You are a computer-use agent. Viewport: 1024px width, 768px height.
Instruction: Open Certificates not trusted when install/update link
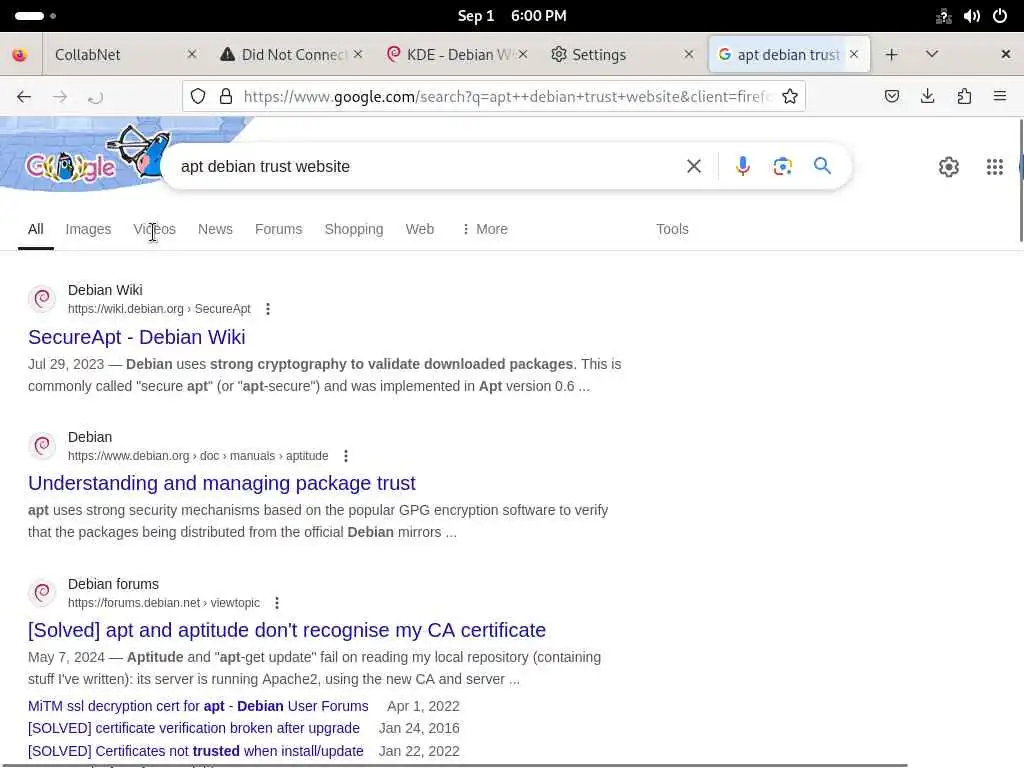(195, 751)
